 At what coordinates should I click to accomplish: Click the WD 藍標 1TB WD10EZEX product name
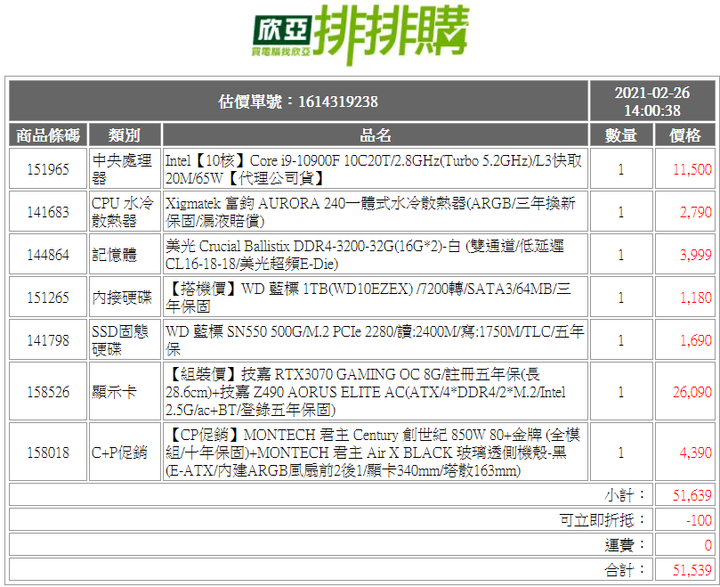tap(368, 297)
